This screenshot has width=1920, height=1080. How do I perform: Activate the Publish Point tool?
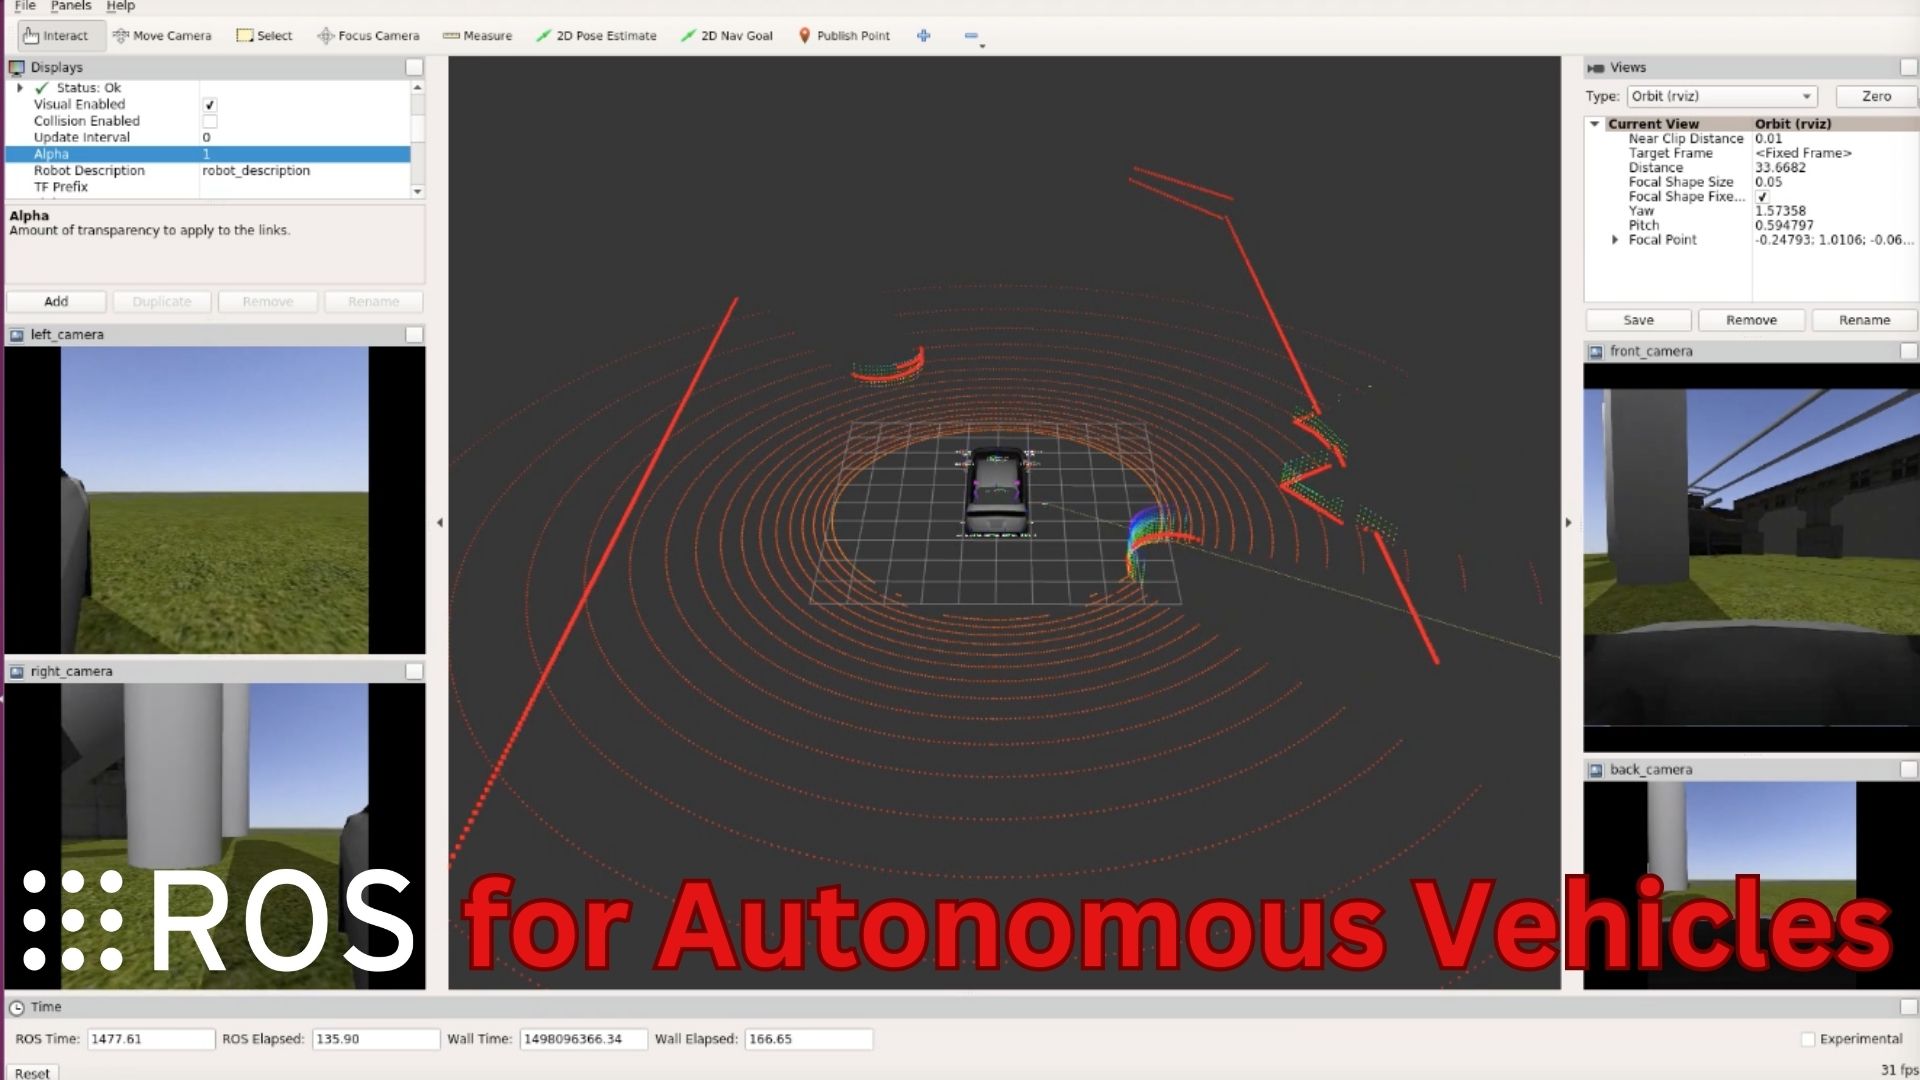point(844,36)
